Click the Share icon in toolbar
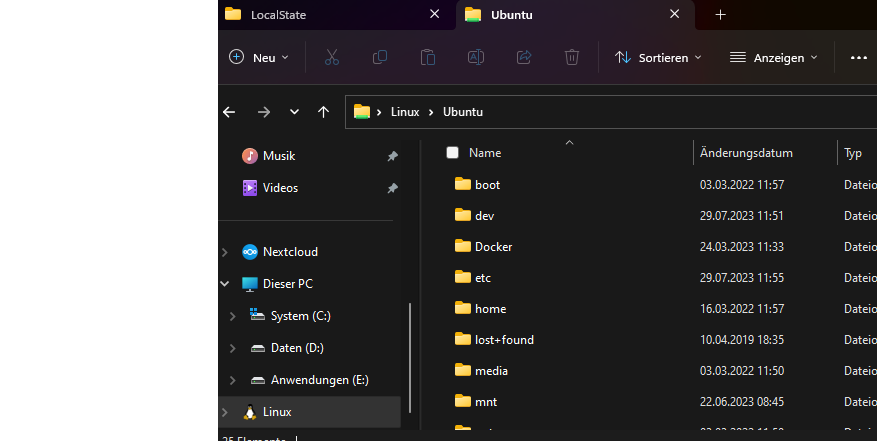The image size is (877, 441). click(x=524, y=58)
